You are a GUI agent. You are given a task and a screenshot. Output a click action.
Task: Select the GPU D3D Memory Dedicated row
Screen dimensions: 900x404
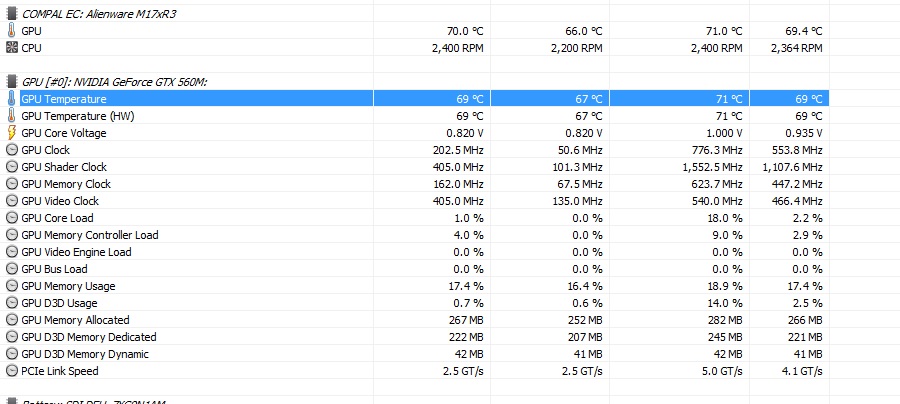tap(88, 337)
